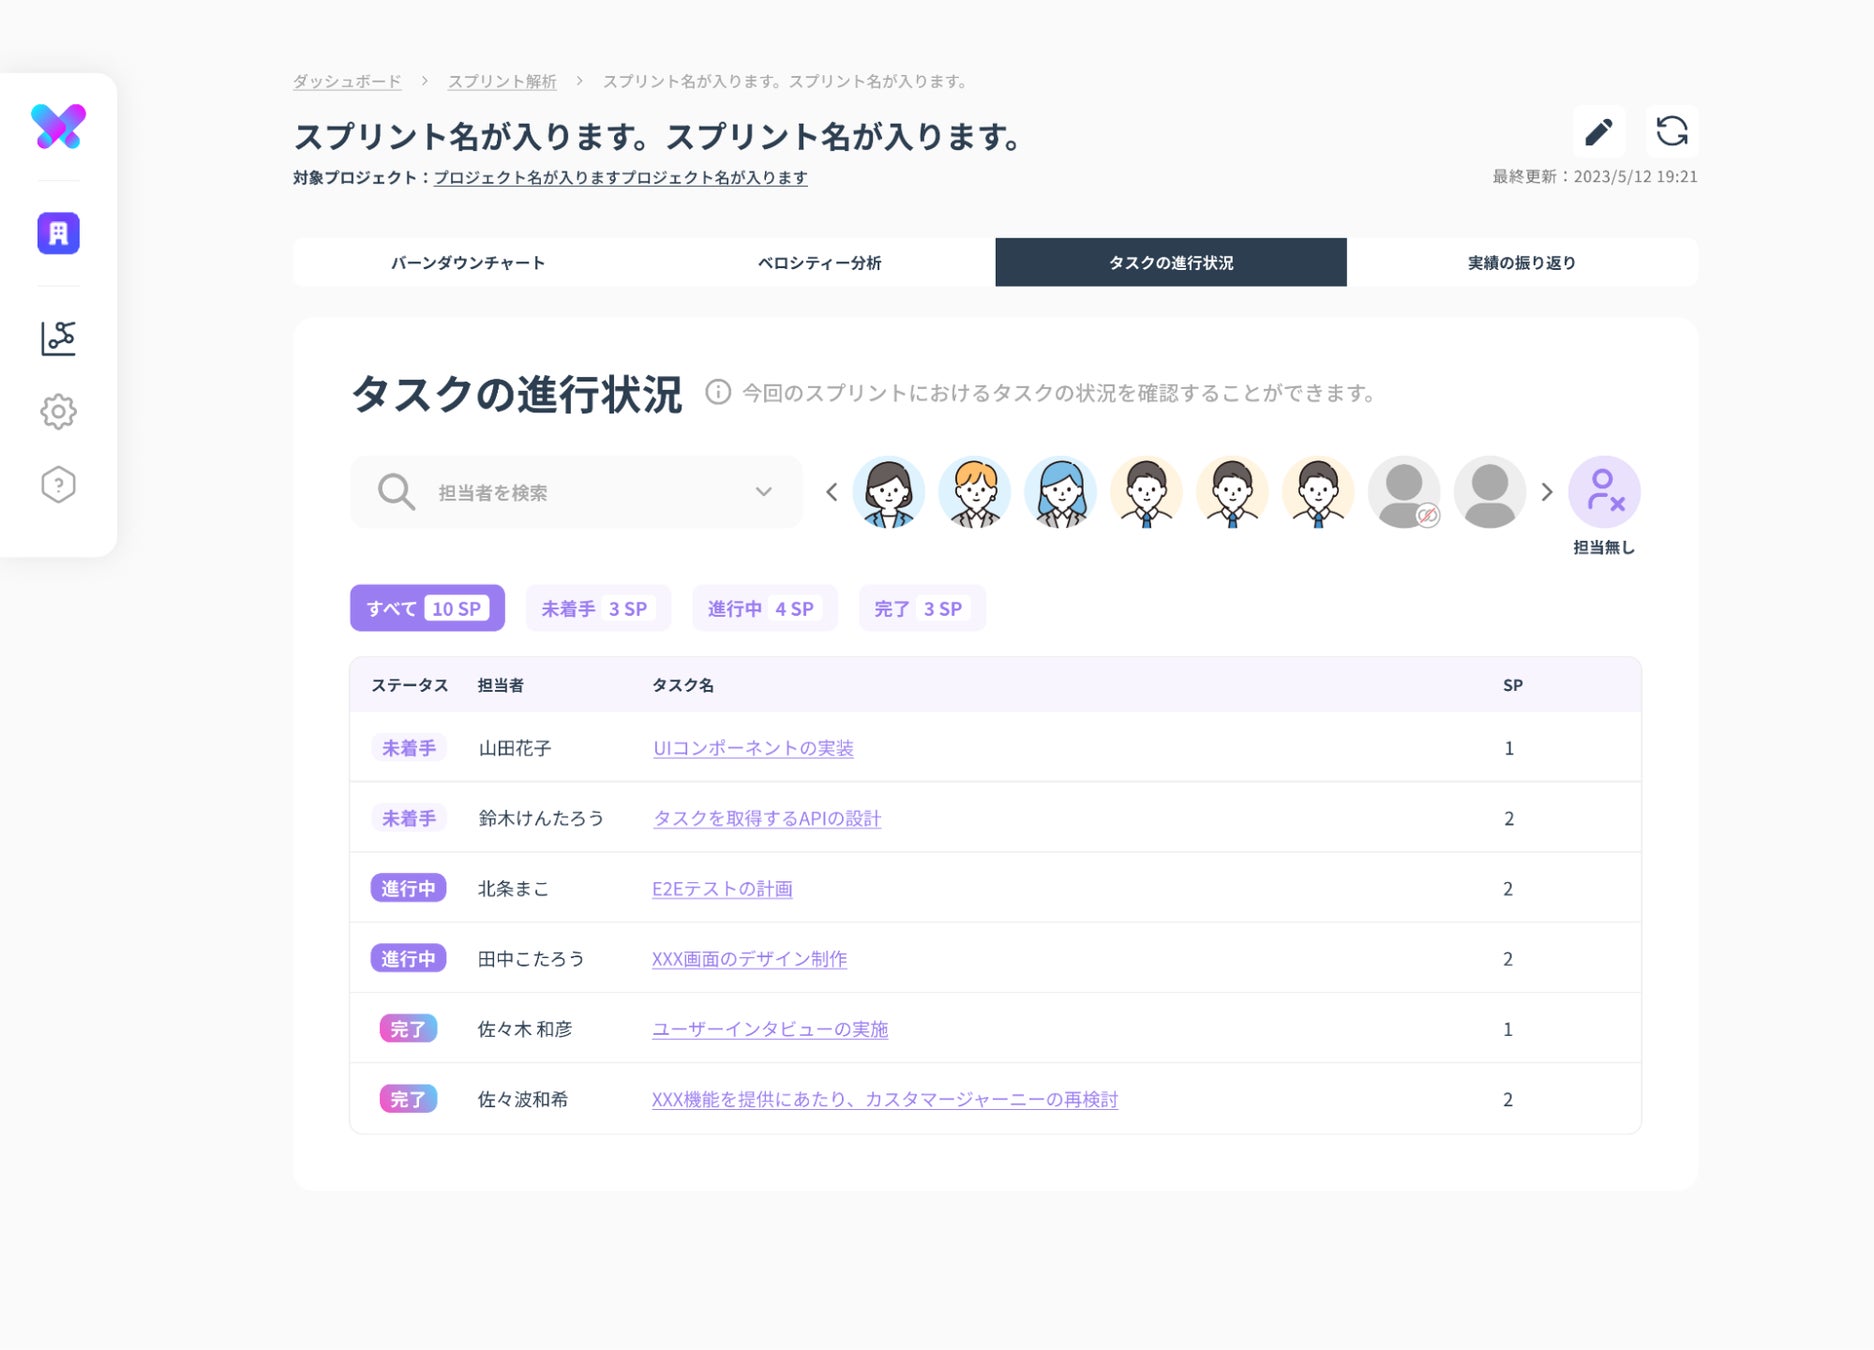Click the SP column header

point(1513,685)
